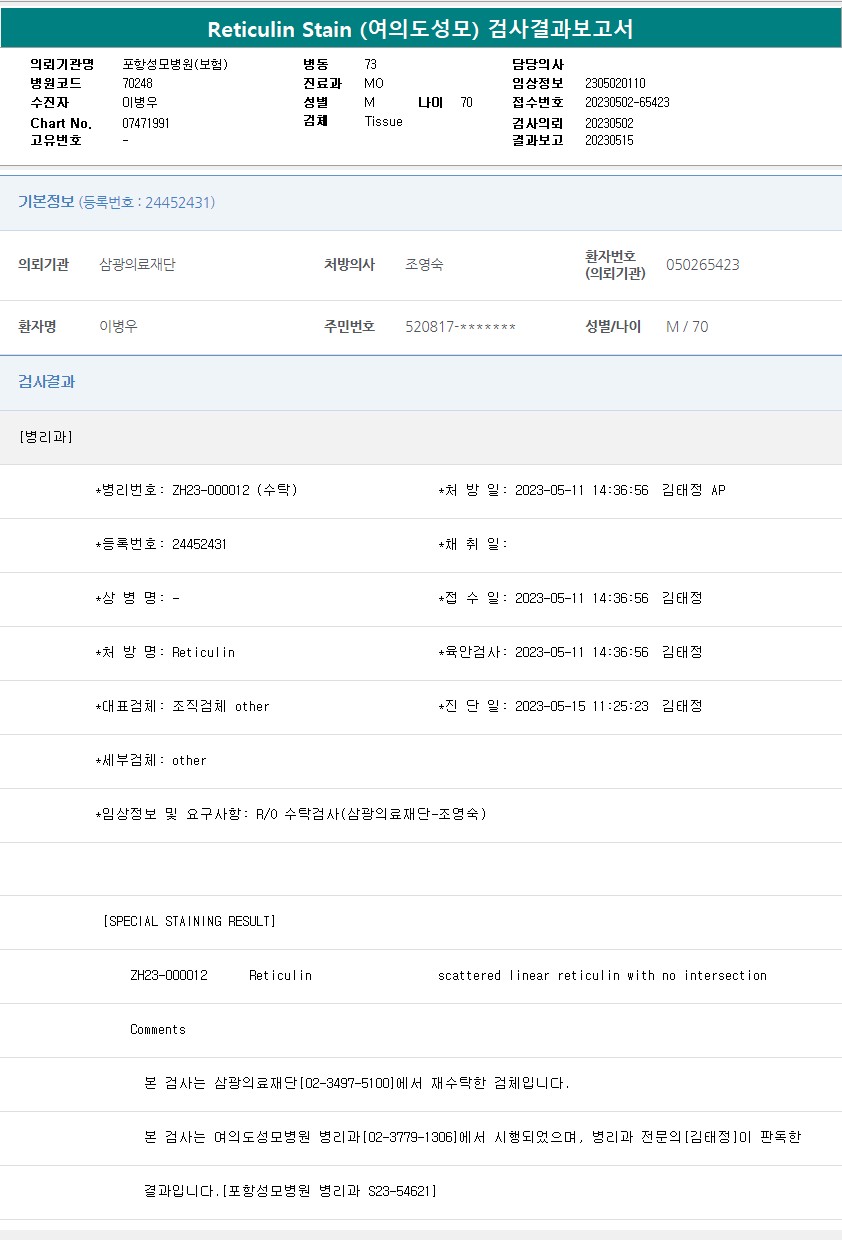
Task: Click the reception number 20230502-65423
Action: pyautogui.click(x=627, y=102)
